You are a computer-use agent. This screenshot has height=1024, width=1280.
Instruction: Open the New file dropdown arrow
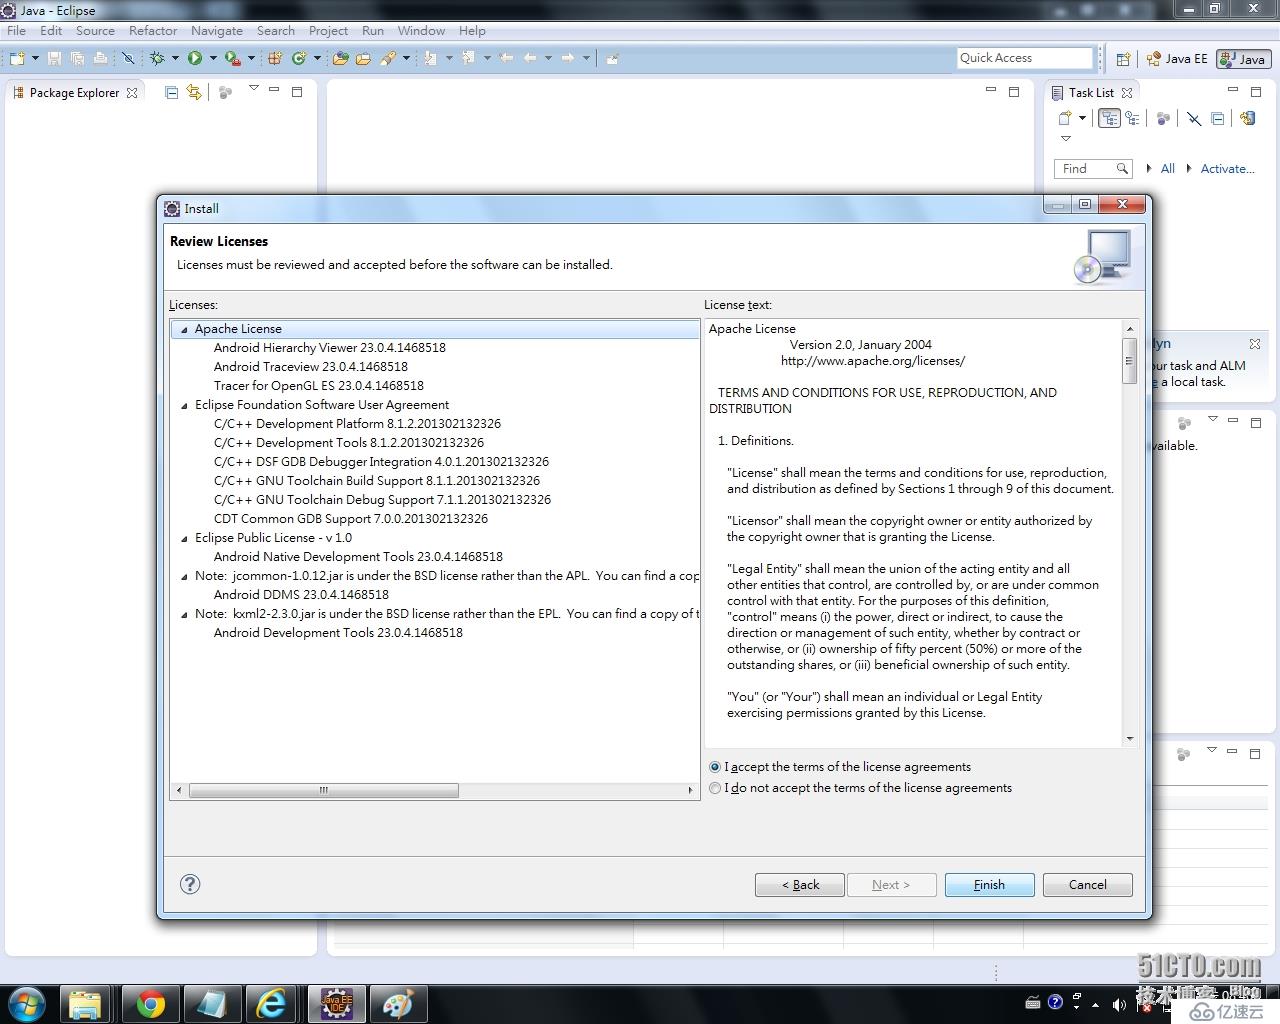click(35, 58)
